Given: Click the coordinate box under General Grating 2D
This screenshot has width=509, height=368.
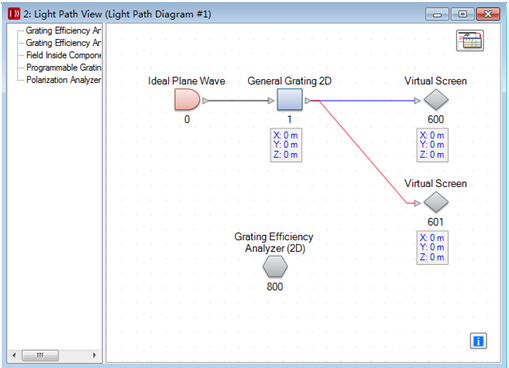Looking at the screenshot, I should coord(286,145).
